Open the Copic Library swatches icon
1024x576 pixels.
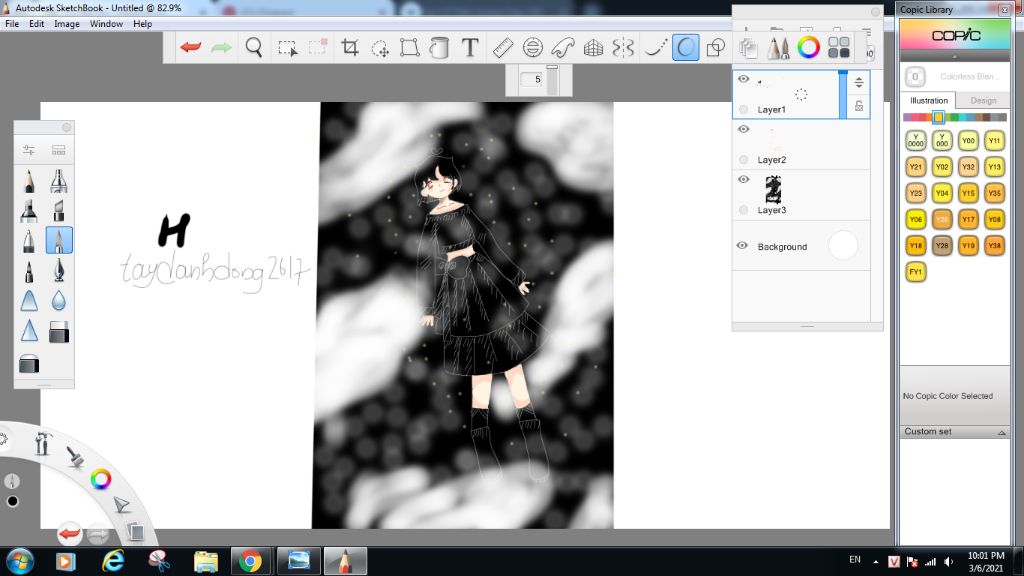click(839, 47)
